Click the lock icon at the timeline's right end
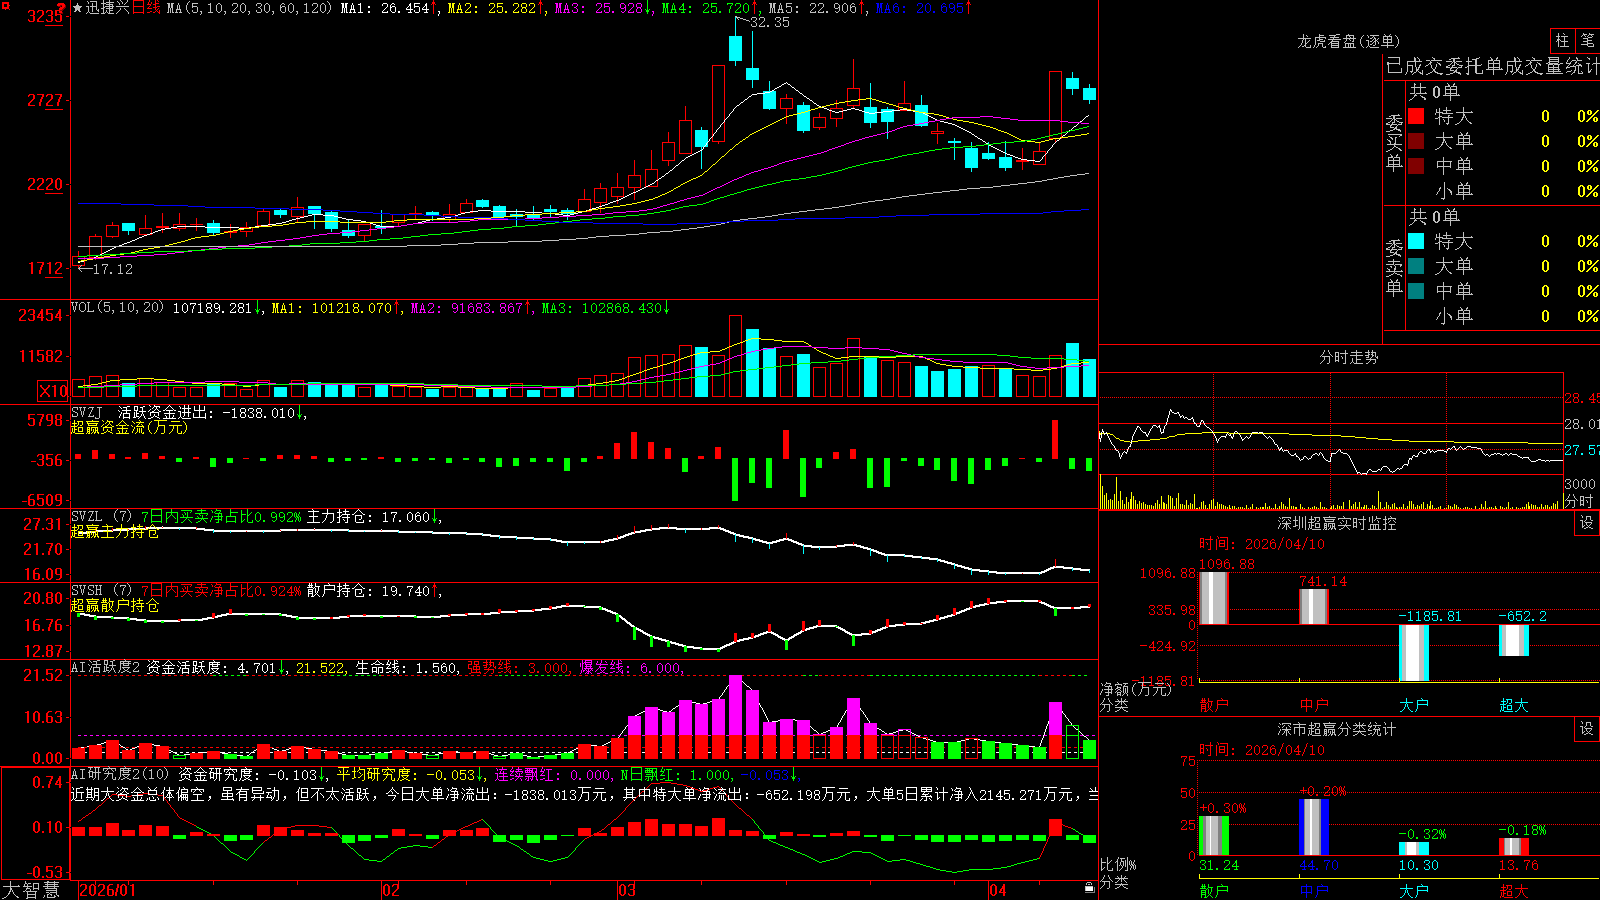 pyautogui.click(x=1090, y=888)
